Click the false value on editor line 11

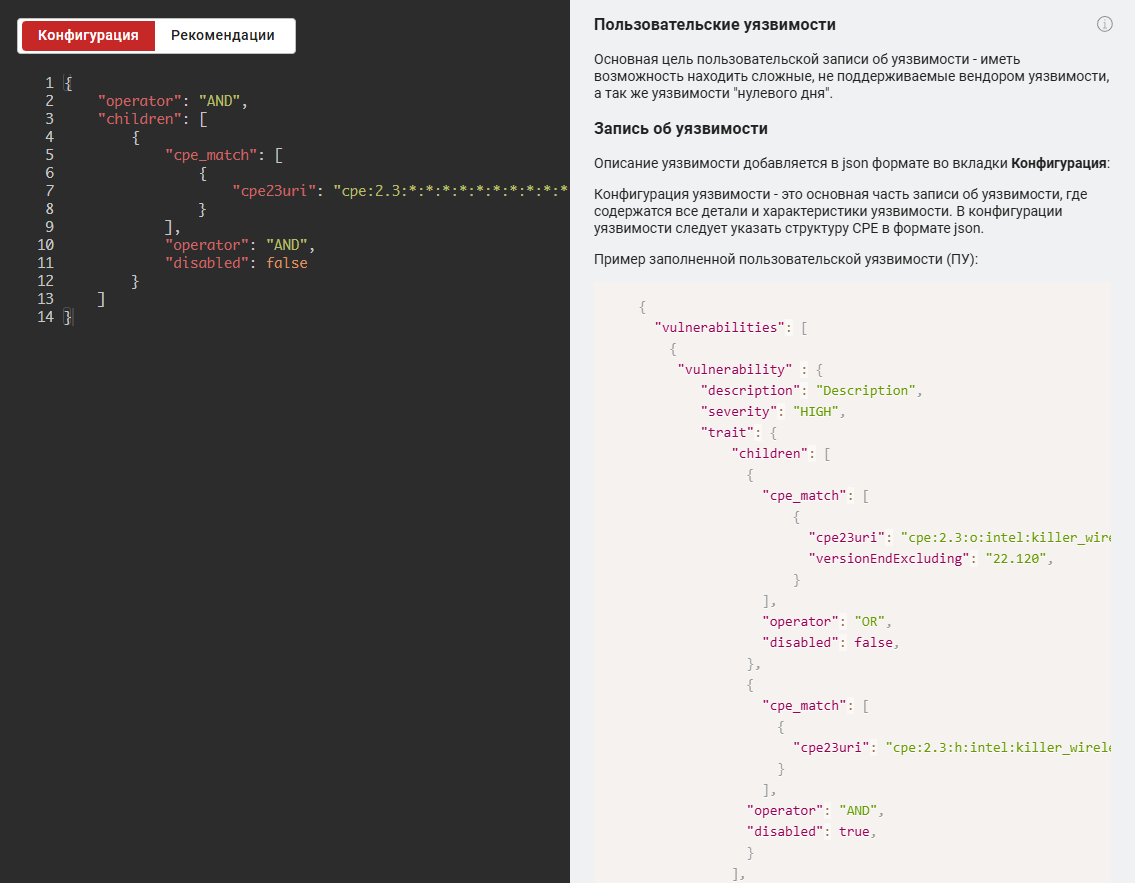287,263
